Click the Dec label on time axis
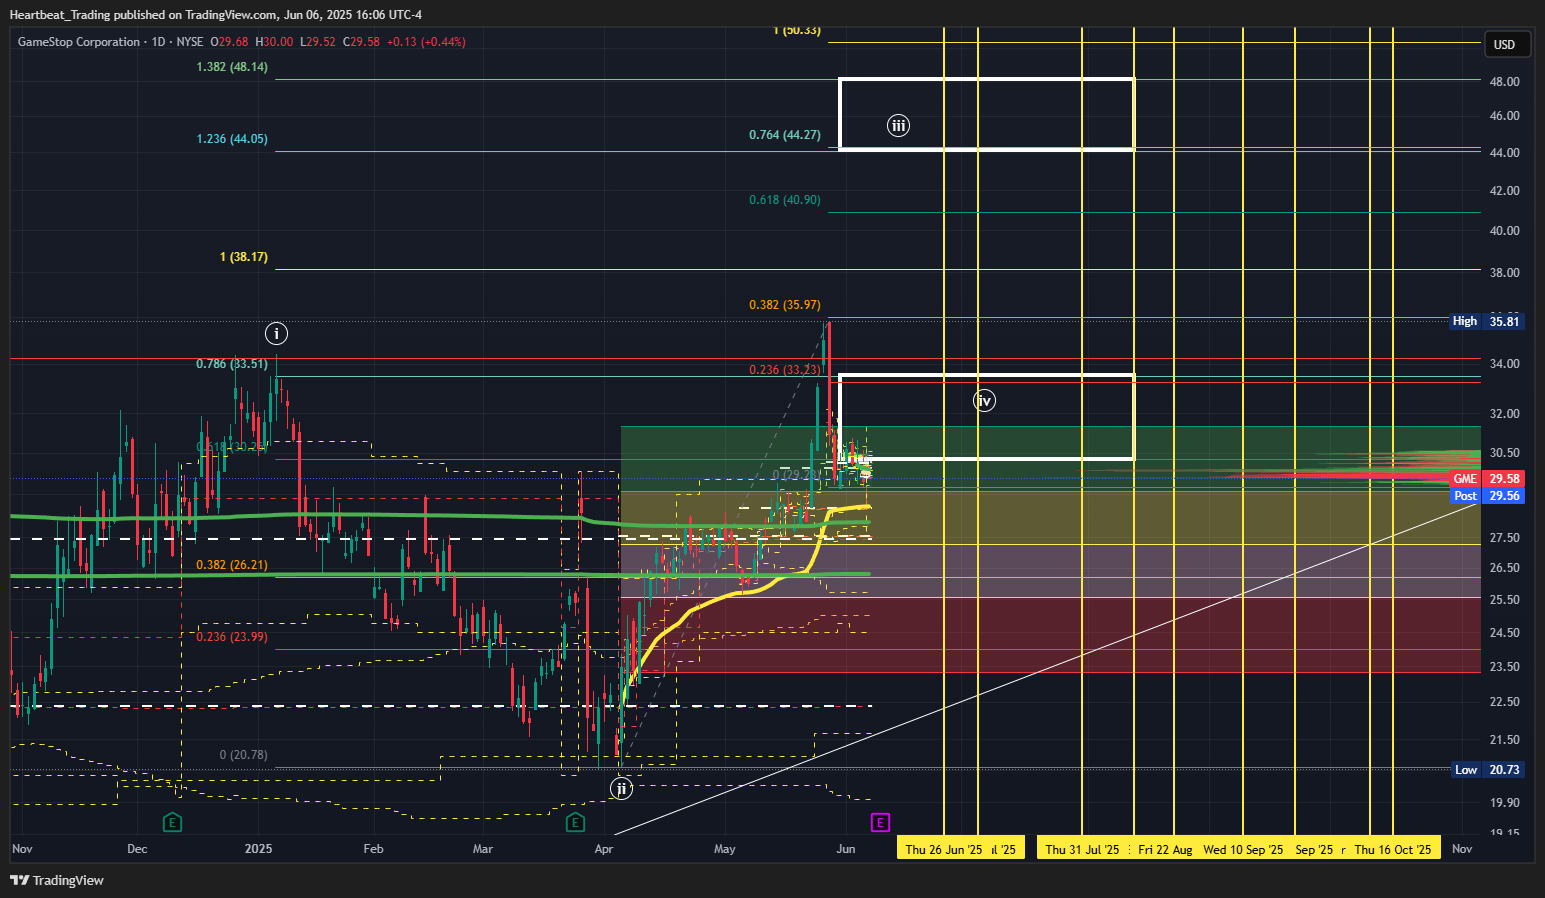Screen dimensions: 1545x898 click(137, 849)
